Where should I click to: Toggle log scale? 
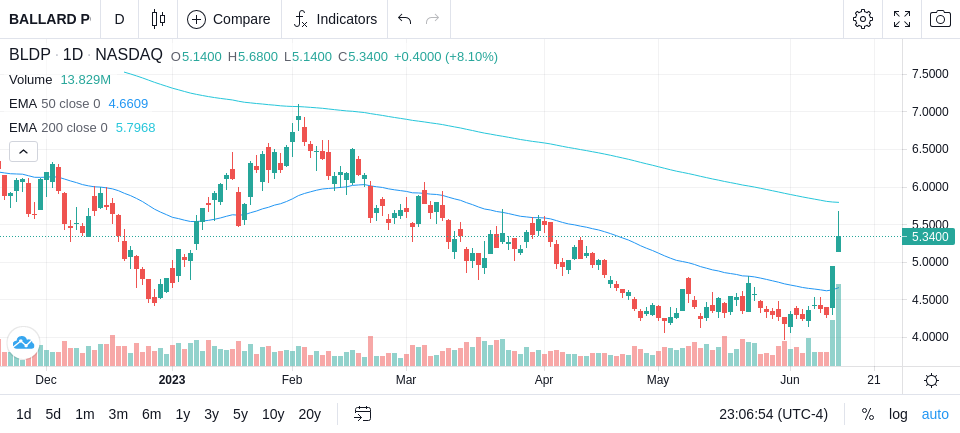tap(898, 415)
